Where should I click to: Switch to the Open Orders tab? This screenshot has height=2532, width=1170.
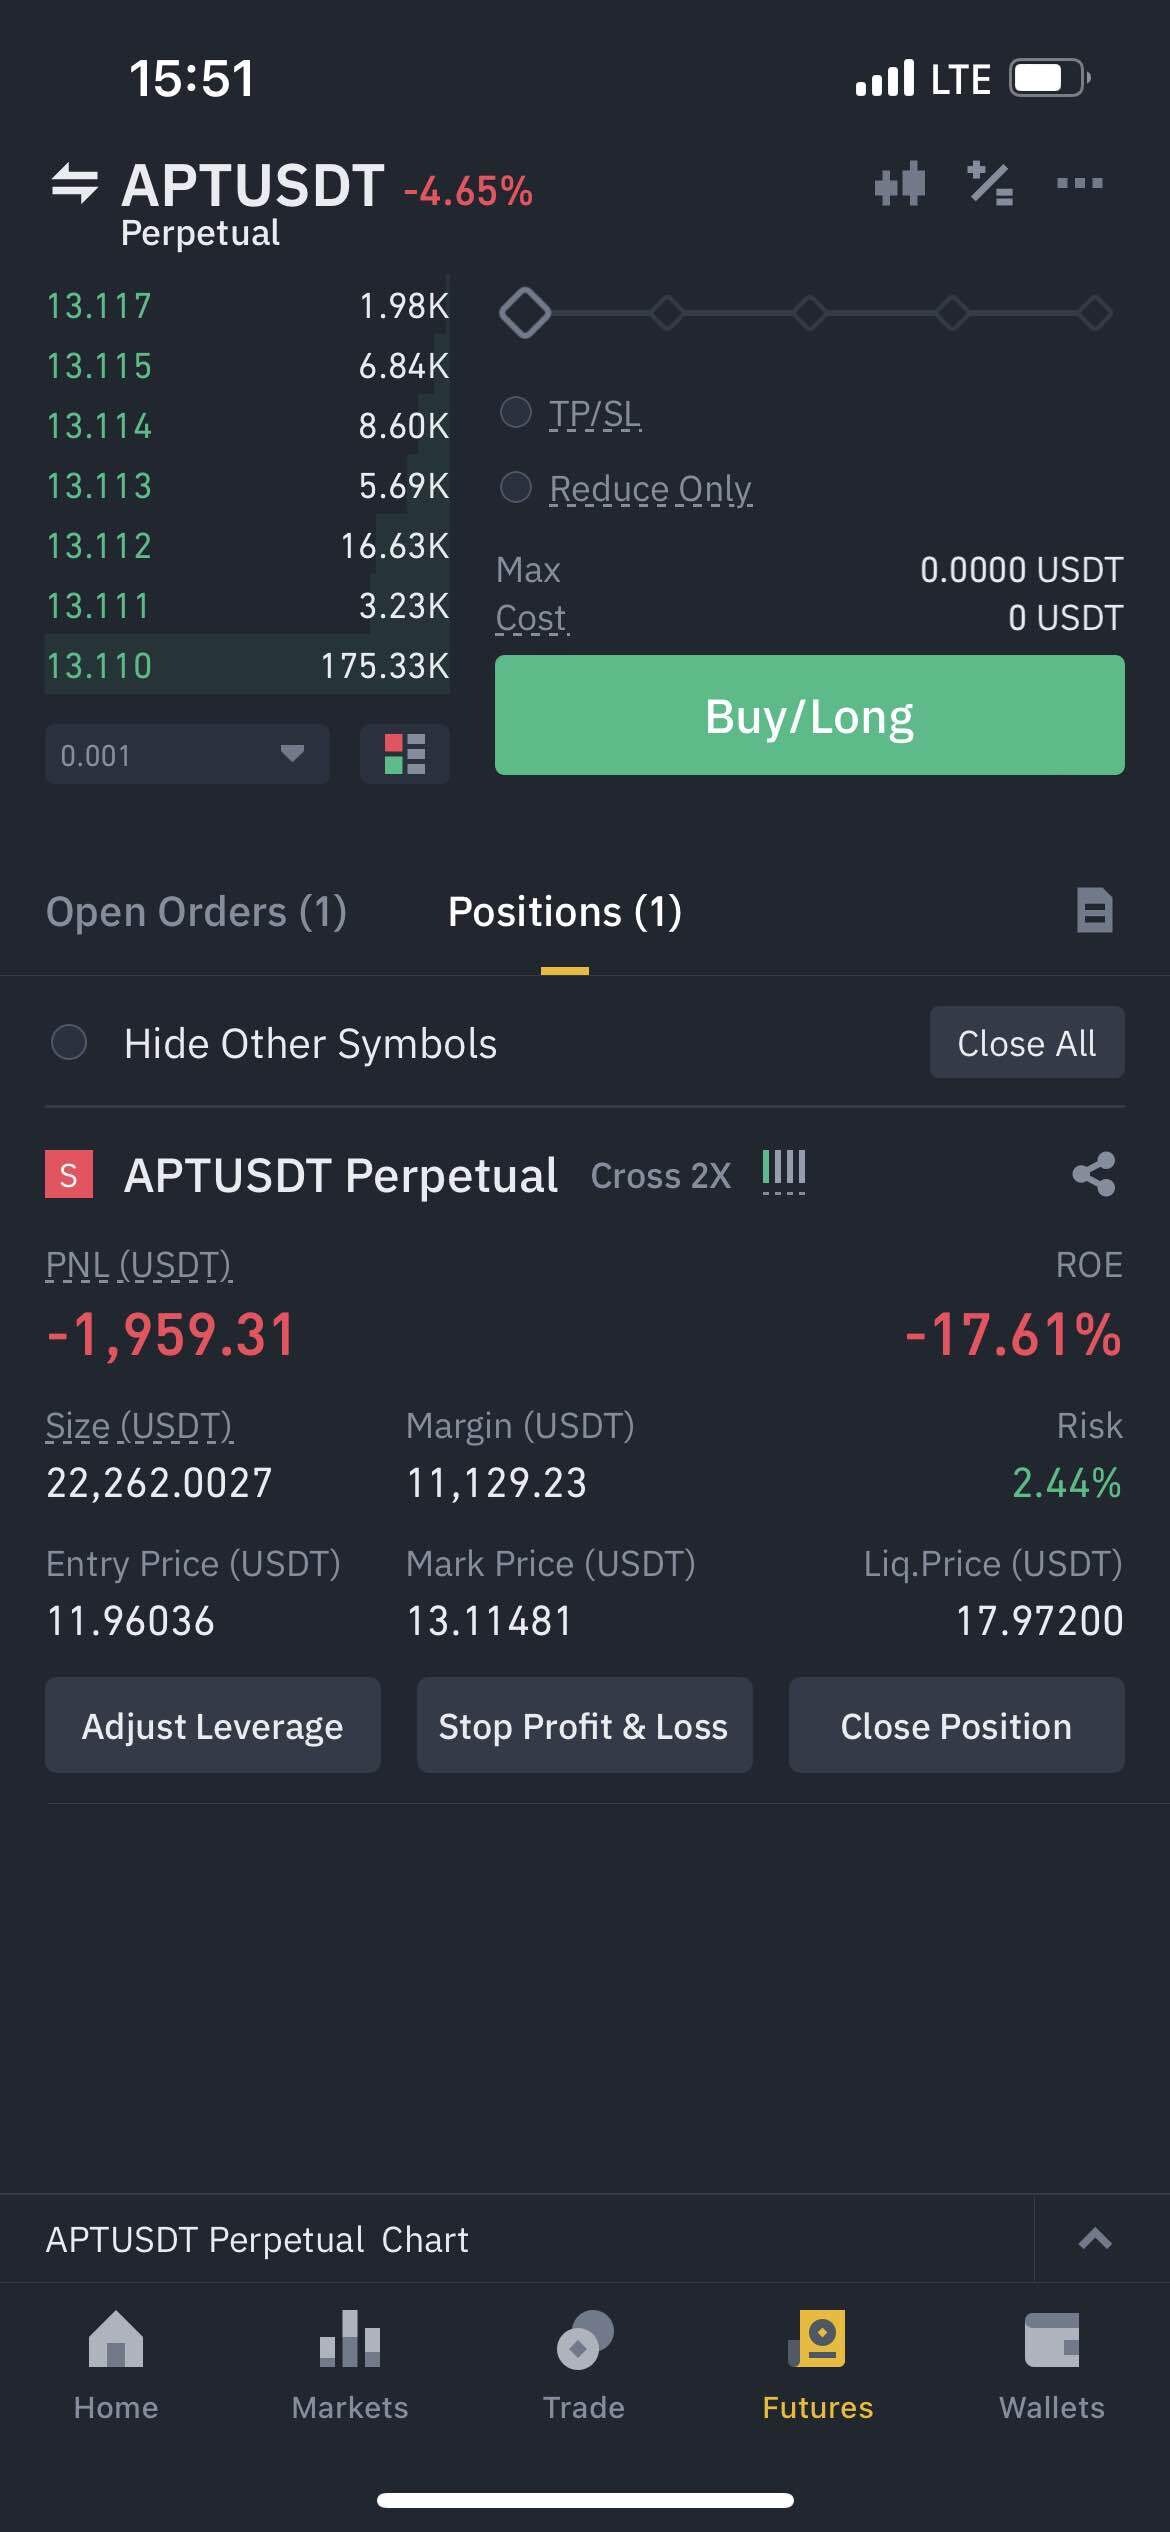(196, 912)
